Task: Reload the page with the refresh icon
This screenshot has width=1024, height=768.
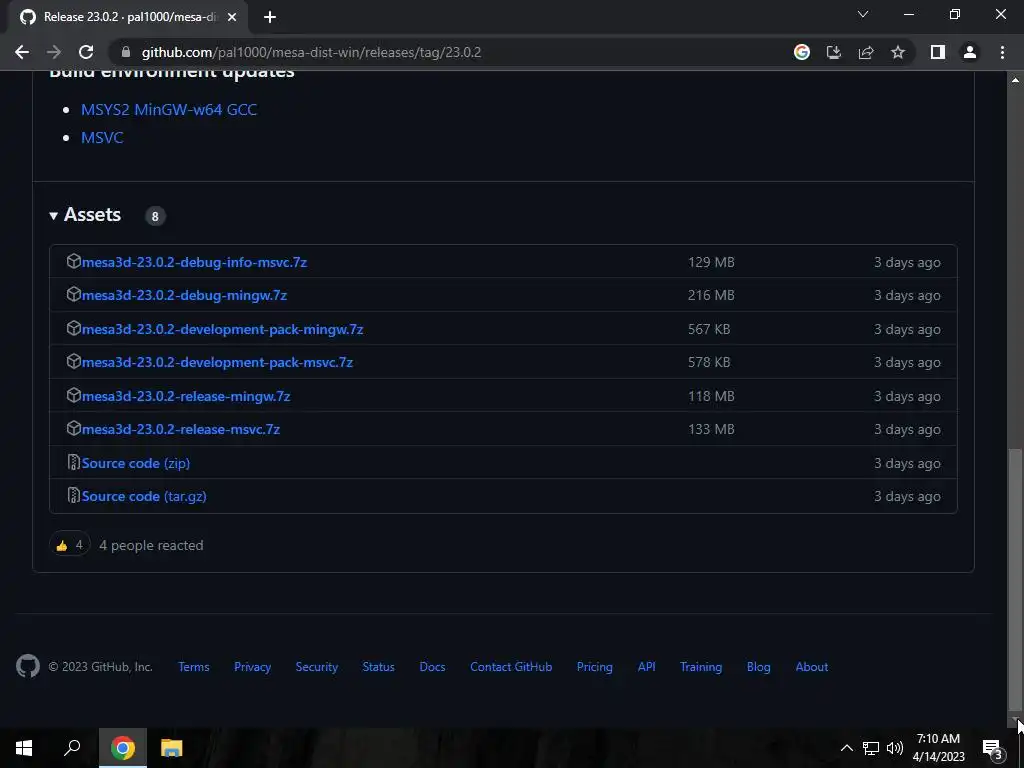Action: coord(86,52)
